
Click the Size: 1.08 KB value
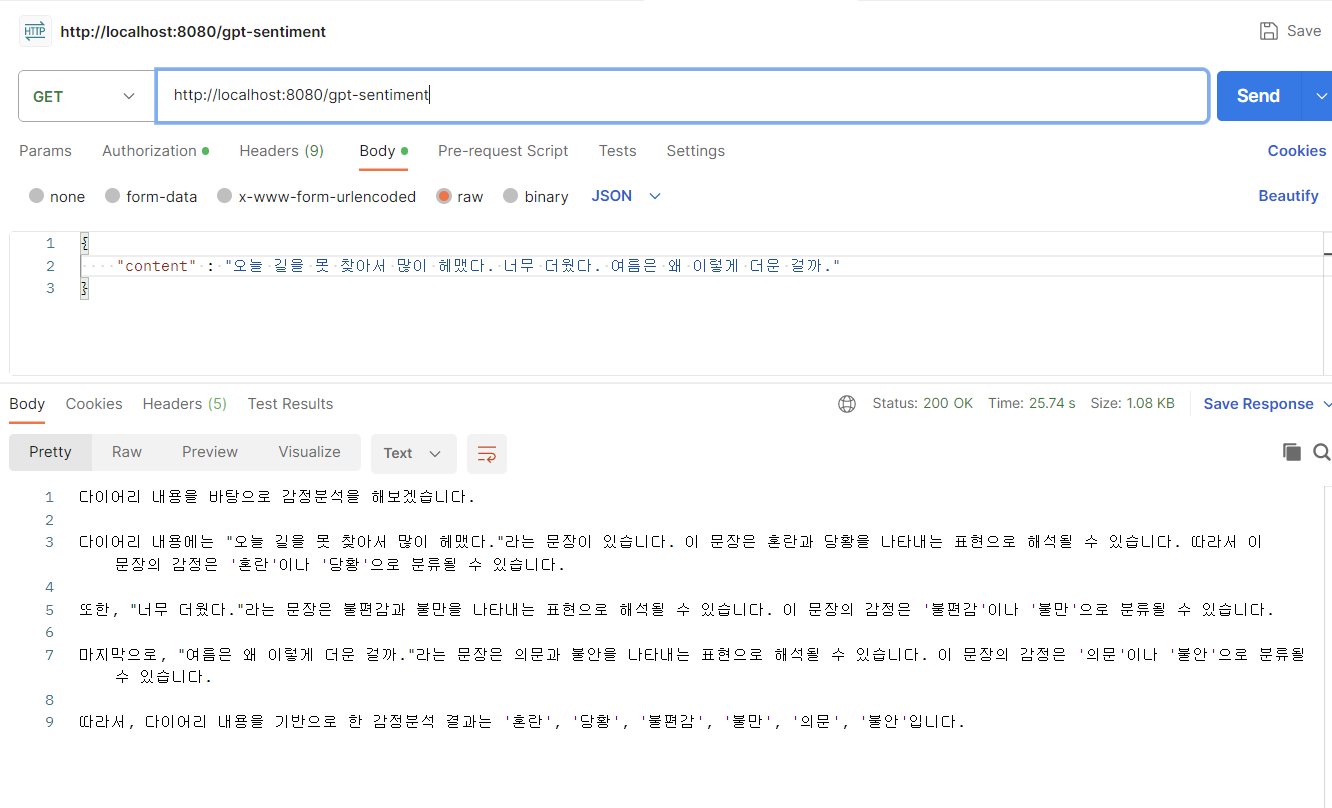pyautogui.click(x=1132, y=404)
